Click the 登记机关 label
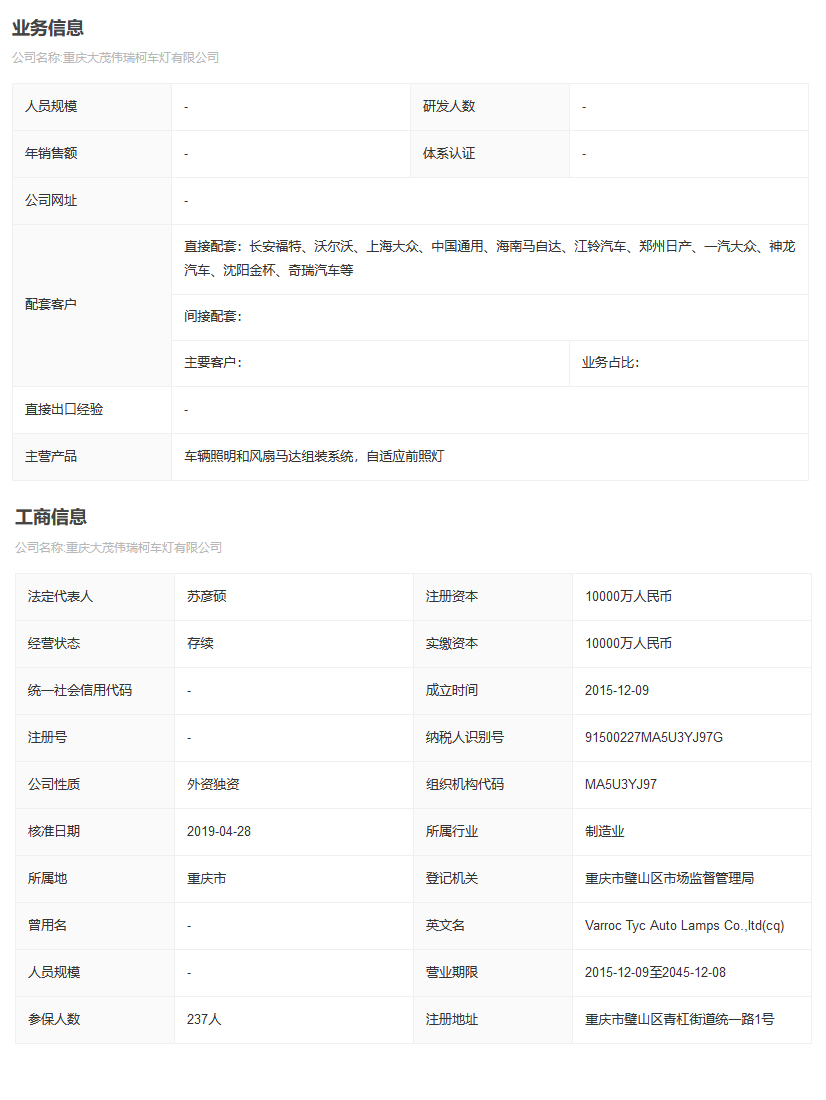826x1100 pixels. [x=451, y=878]
